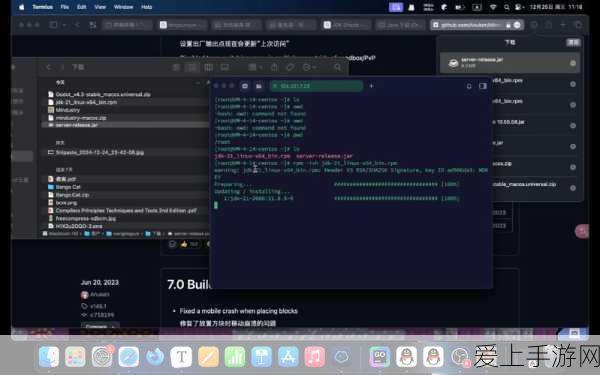The height and width of the screenshot is (375, 600).
Task: Click server-release.jar in downloads popover
Action: pos(509,63)
